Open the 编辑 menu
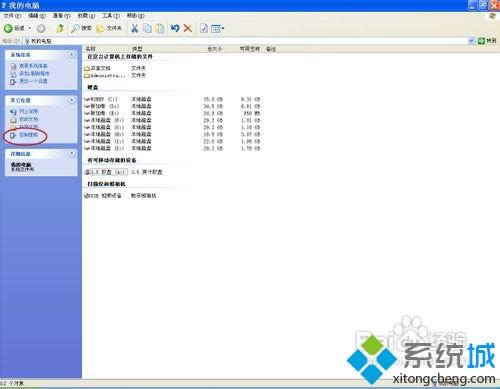The image size is (500, 389). (x=37, y=16)
